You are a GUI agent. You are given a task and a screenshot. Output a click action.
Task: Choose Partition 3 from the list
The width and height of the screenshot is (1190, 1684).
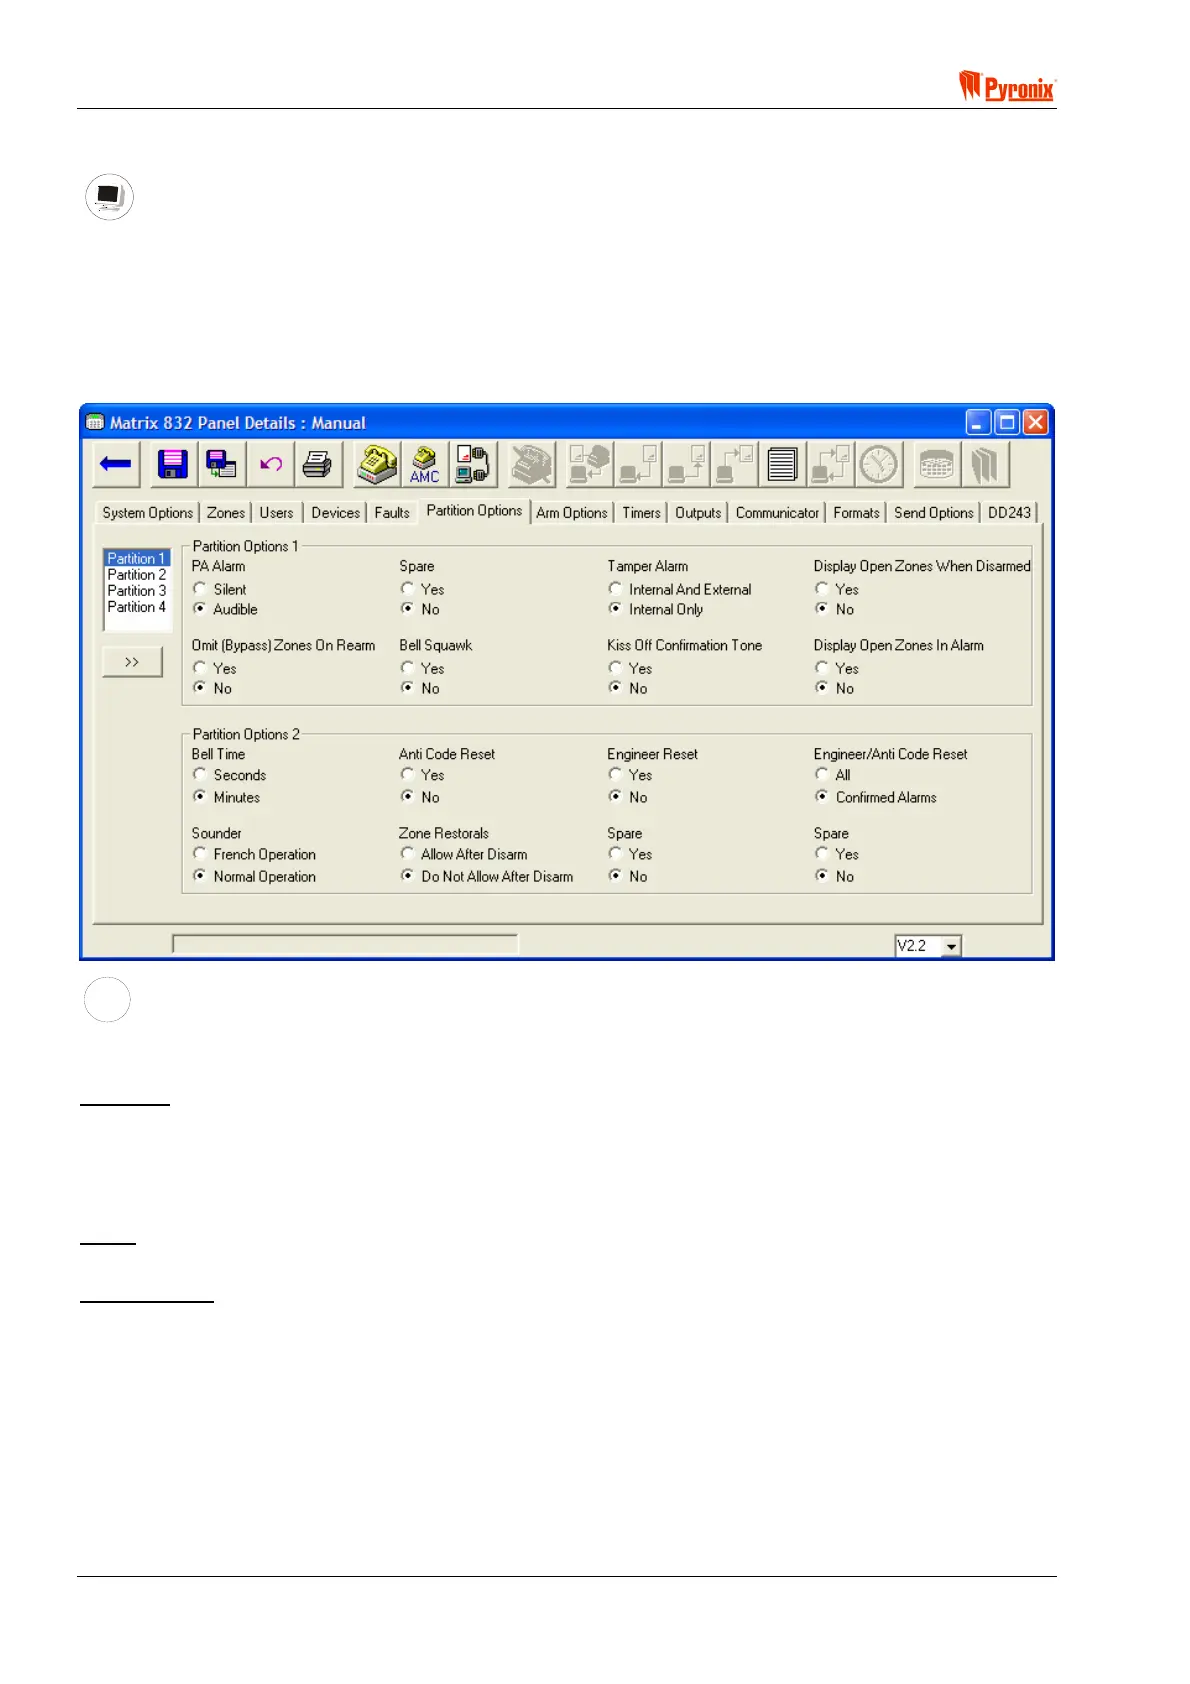point(137,591)
